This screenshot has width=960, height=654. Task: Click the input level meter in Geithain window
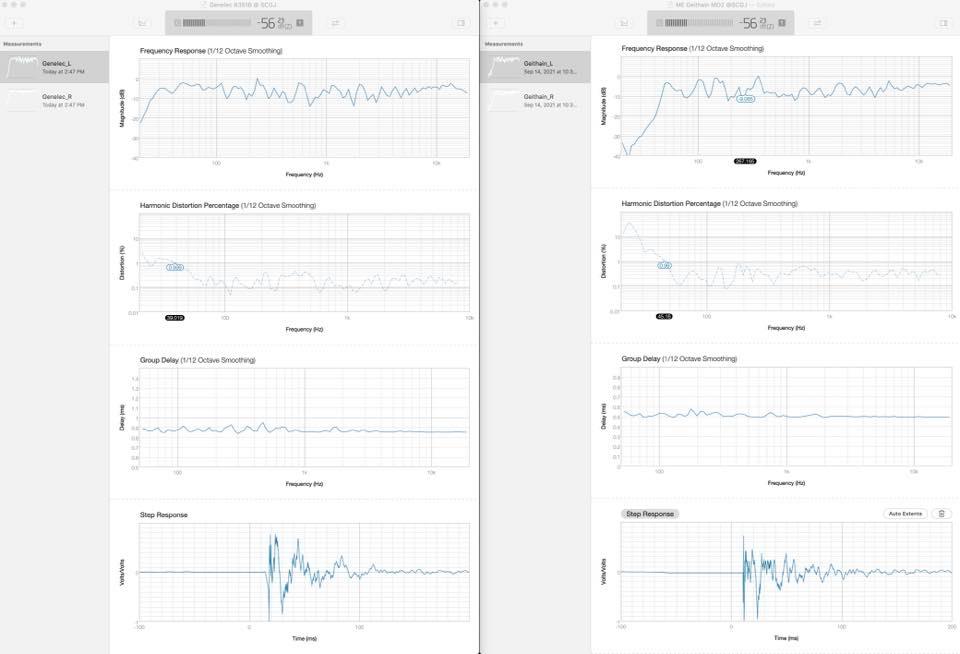pyautogui.click(x=694, y=23)
